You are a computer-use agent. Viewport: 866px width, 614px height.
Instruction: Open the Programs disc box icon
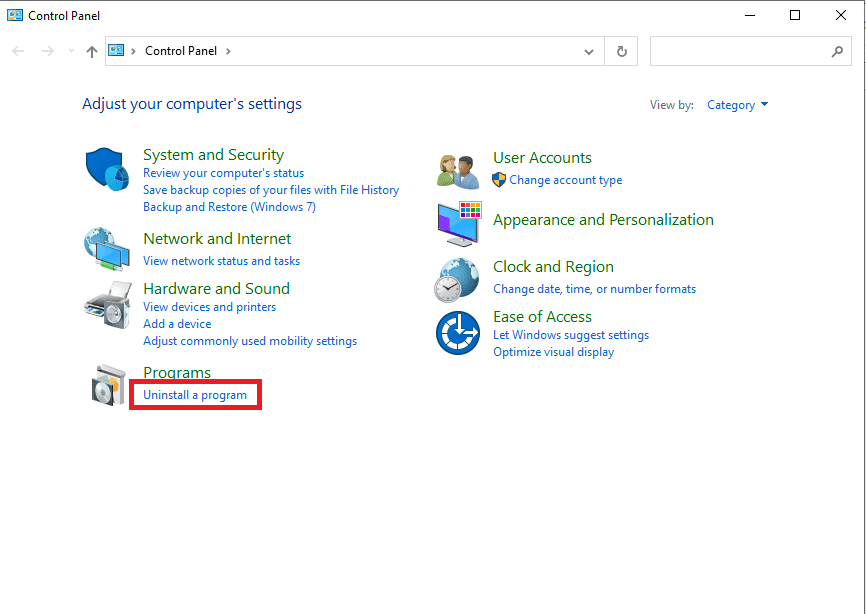106,385
